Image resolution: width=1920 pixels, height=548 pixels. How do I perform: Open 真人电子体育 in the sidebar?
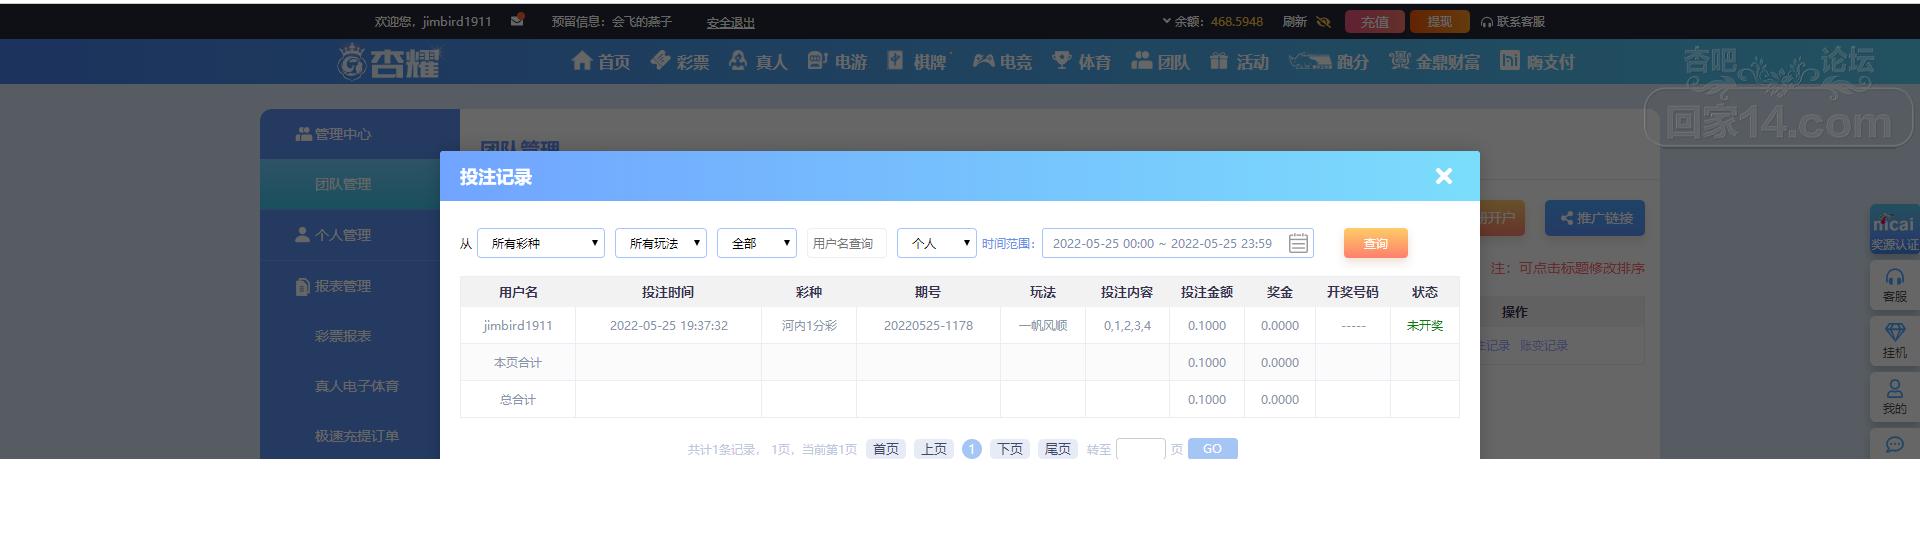(x=356, y=386)
